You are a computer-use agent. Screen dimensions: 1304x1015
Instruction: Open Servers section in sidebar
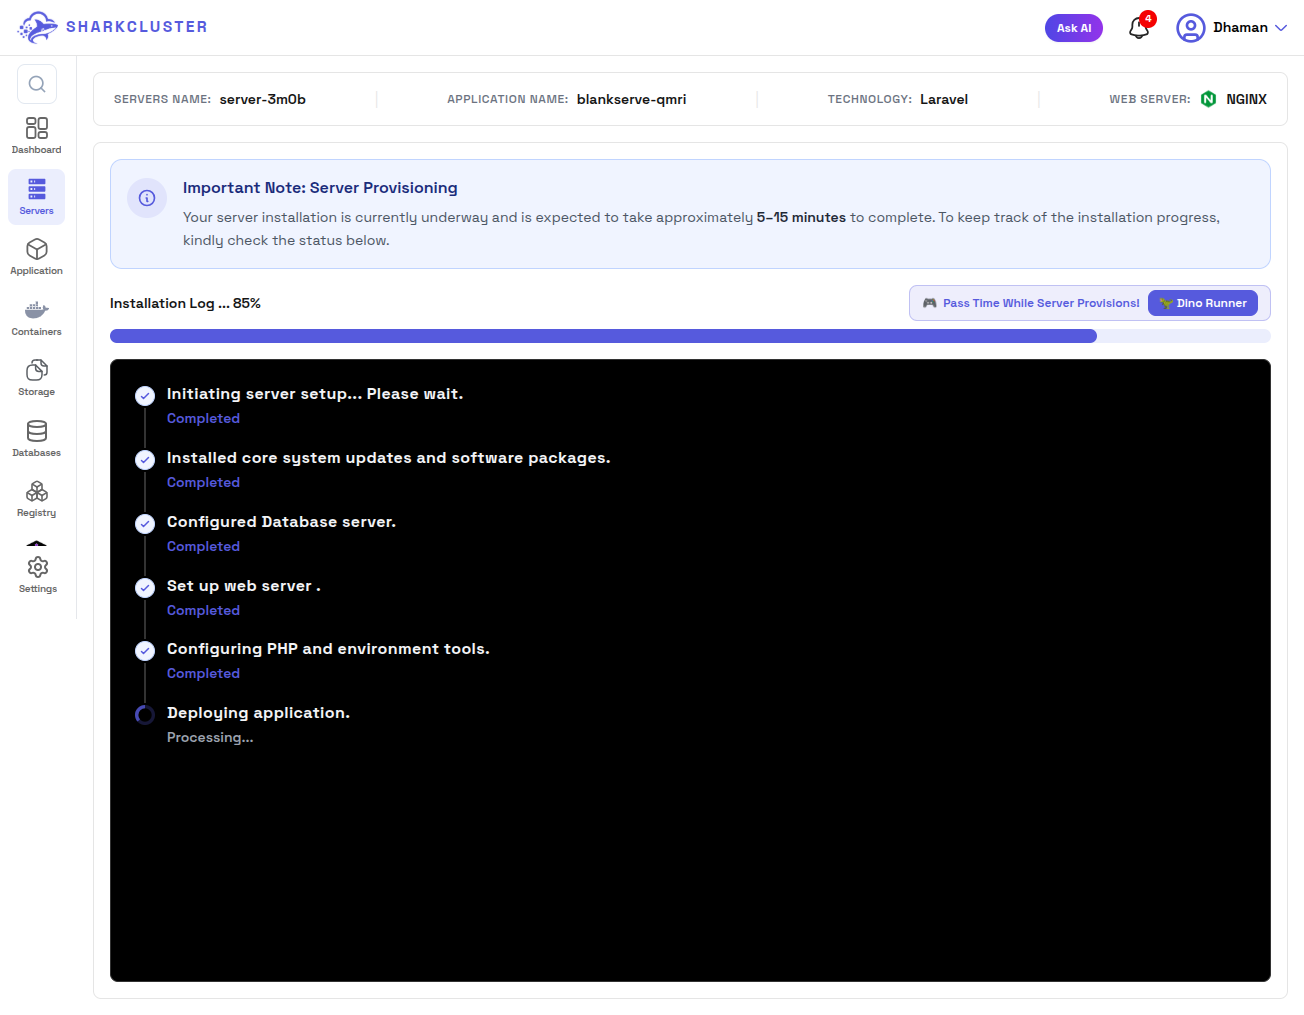[x=37, y=197]
